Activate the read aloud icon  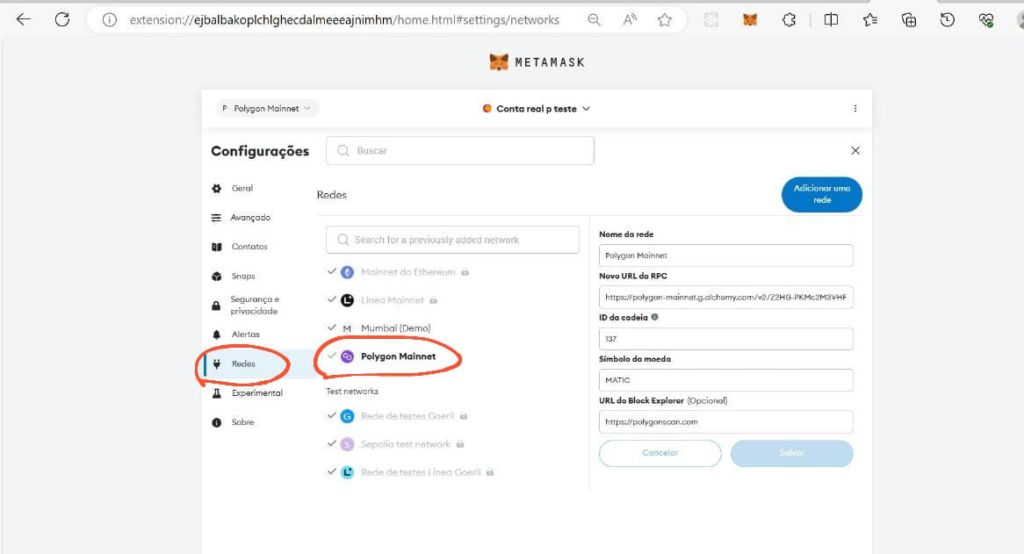tap(630, 20)
